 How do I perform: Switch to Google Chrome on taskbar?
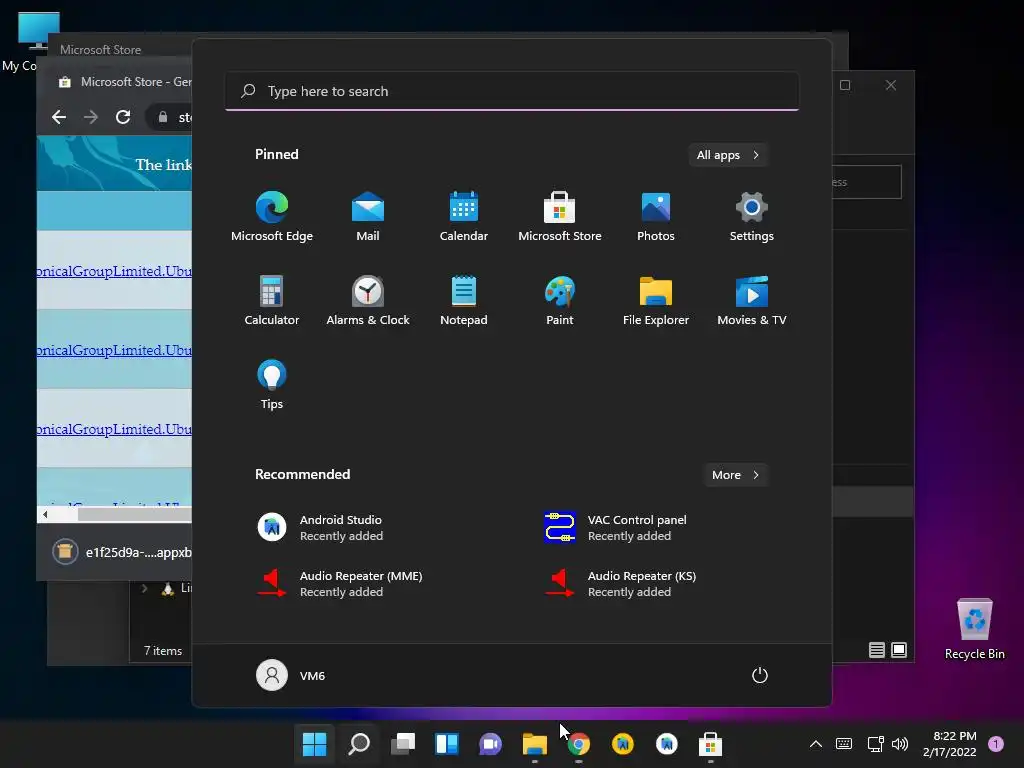[579, 744]
